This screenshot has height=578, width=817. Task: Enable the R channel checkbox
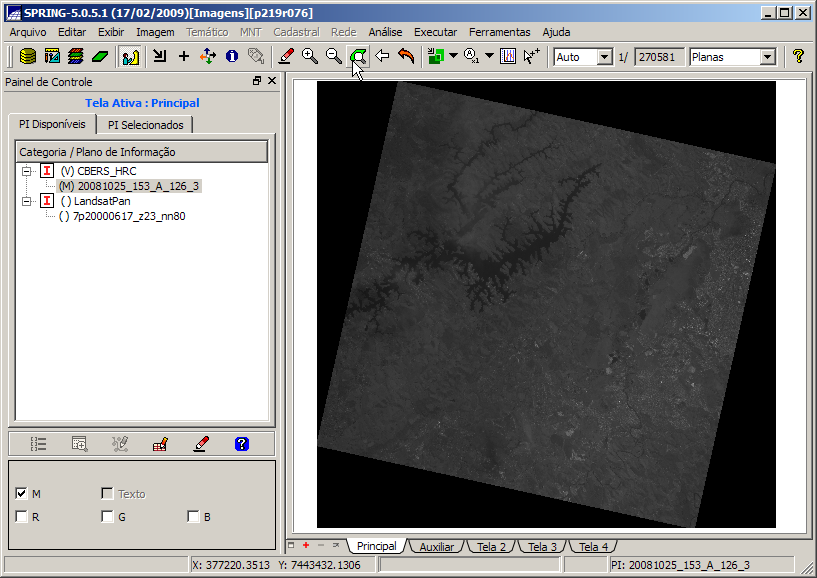(x=21, y=517)
